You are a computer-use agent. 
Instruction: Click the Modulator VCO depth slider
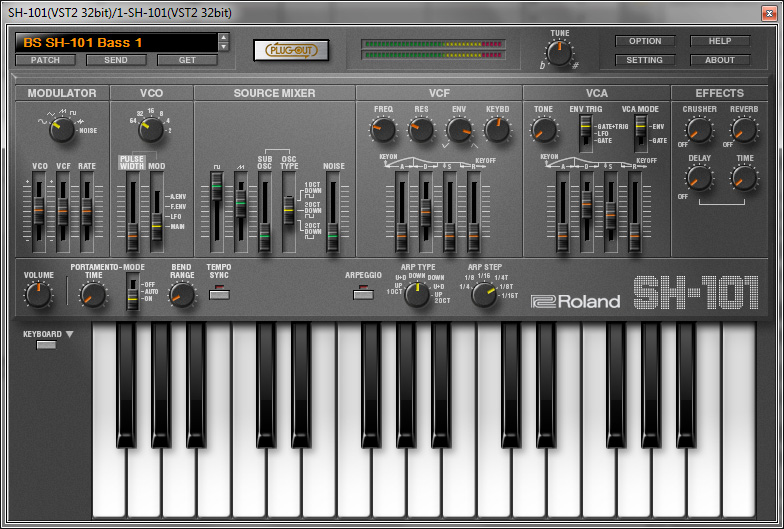38,212
